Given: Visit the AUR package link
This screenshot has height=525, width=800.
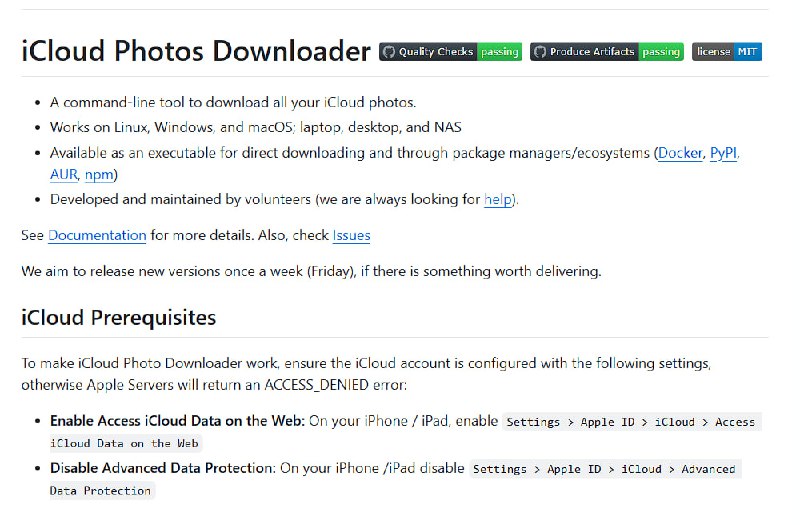Looking at the screenshot, I should coord(64,174).
